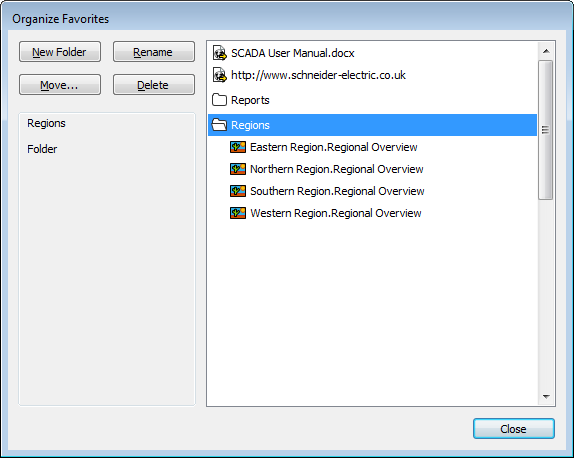Select SCADA User Manual.docx favorite
574x458 pixels.
[x=292, y=53]
